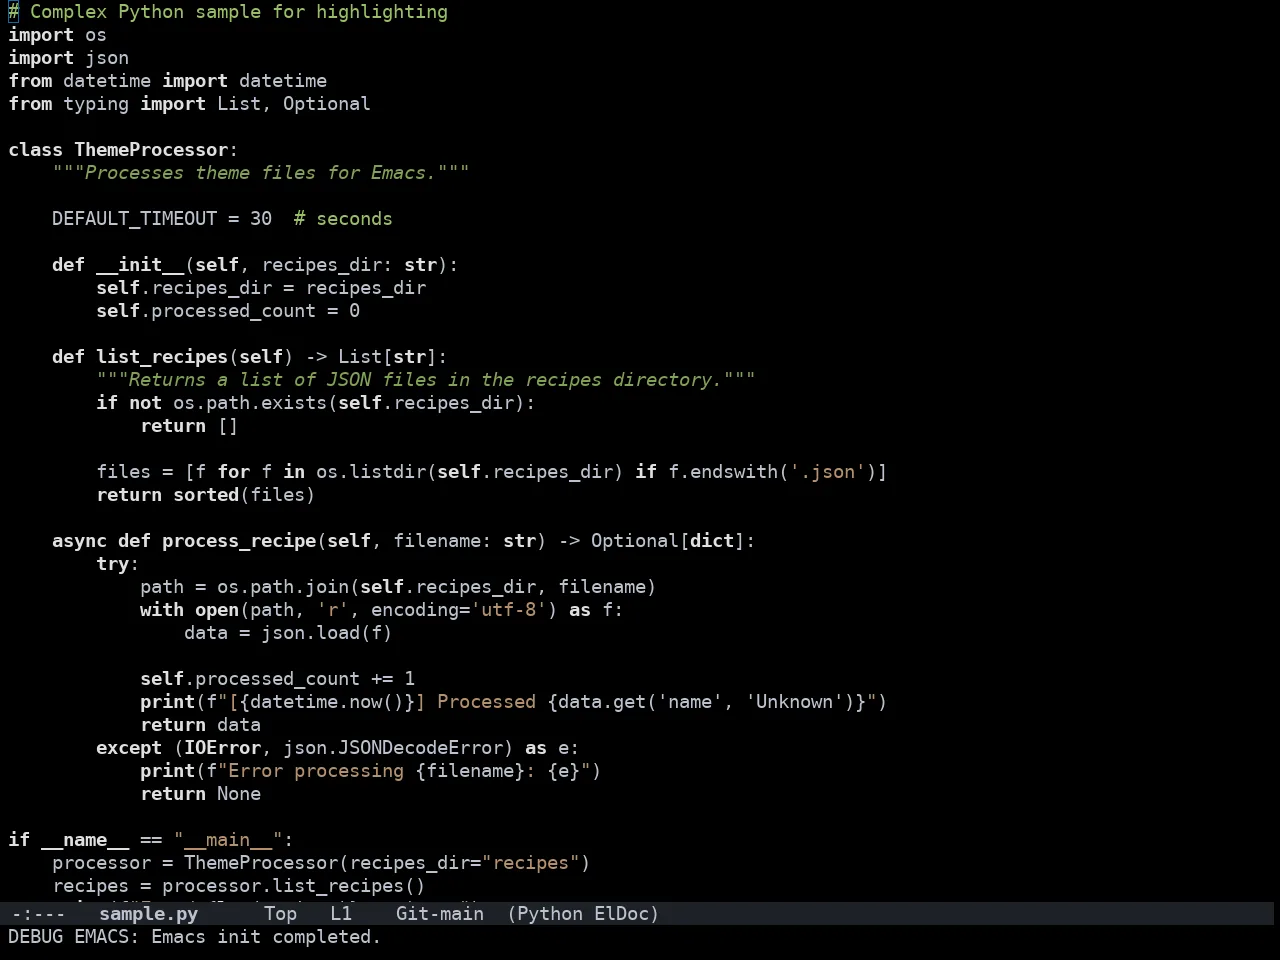
Task: Click the list_recipes method definition name
Action: tap(162, 357)
